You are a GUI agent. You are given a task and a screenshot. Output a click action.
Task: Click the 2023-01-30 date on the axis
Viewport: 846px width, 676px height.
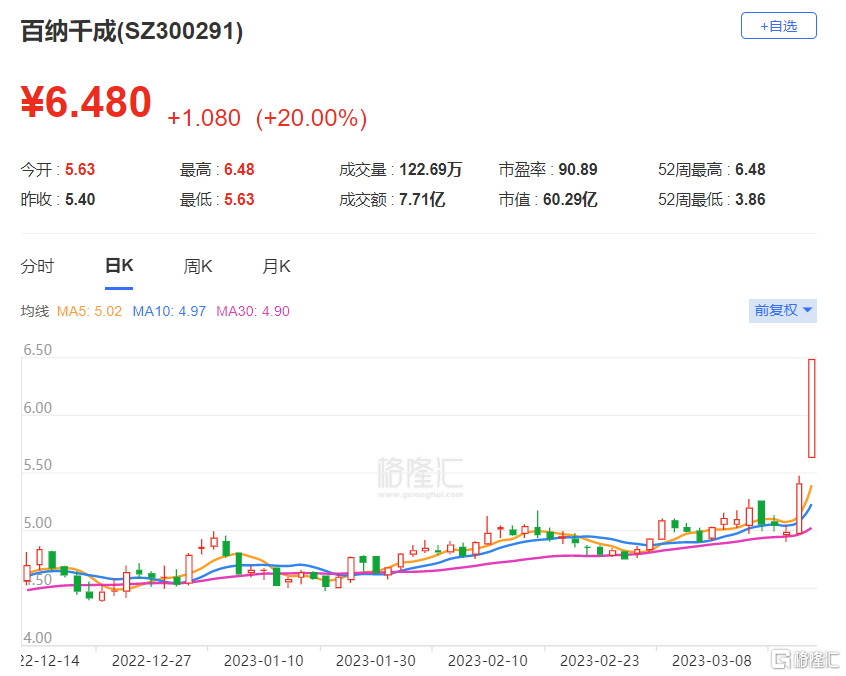[x=376, y=660]
